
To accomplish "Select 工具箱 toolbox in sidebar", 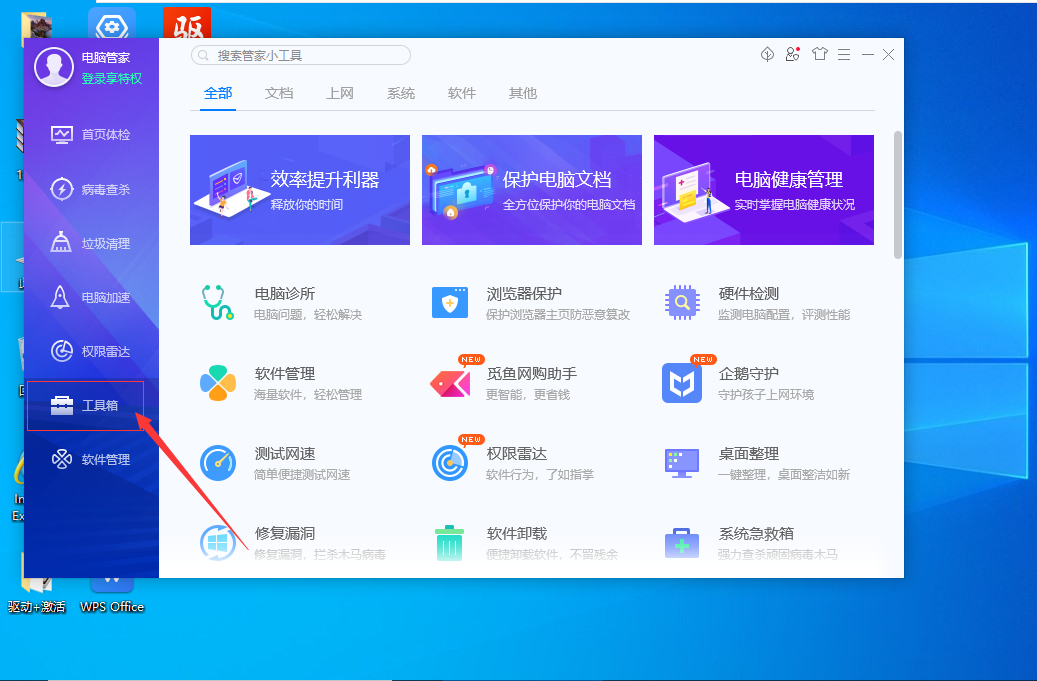I will coord(85,405).
